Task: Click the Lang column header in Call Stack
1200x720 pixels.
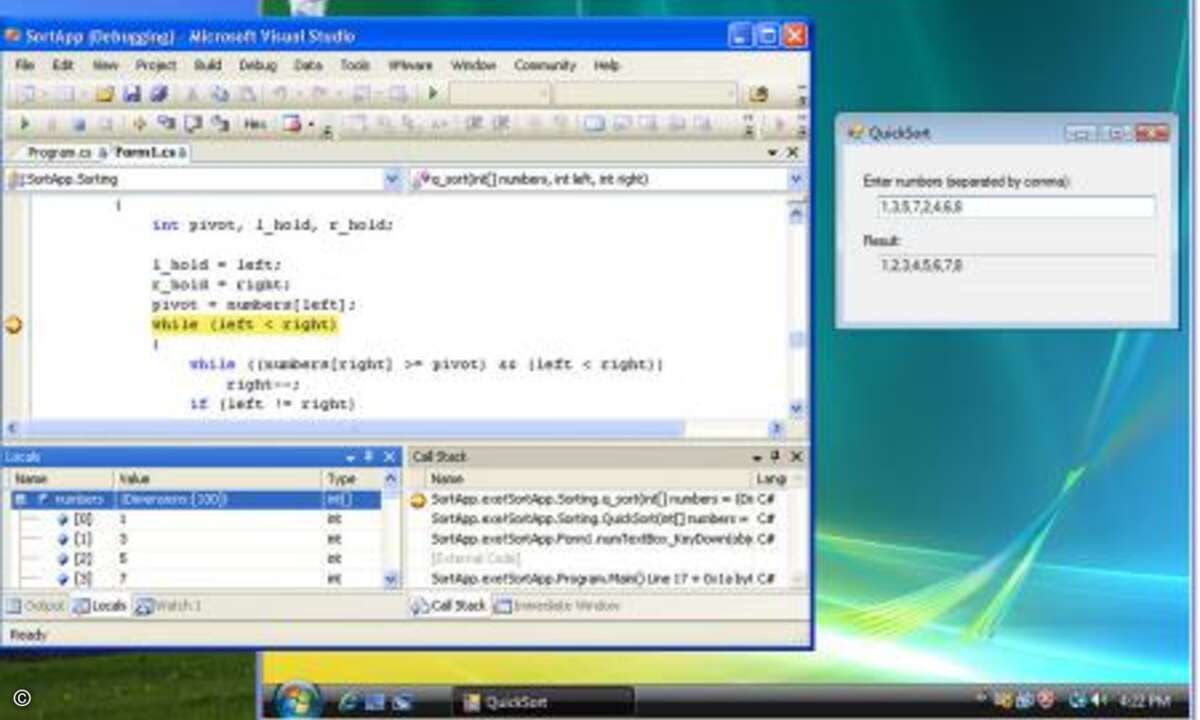Action: 768,479
